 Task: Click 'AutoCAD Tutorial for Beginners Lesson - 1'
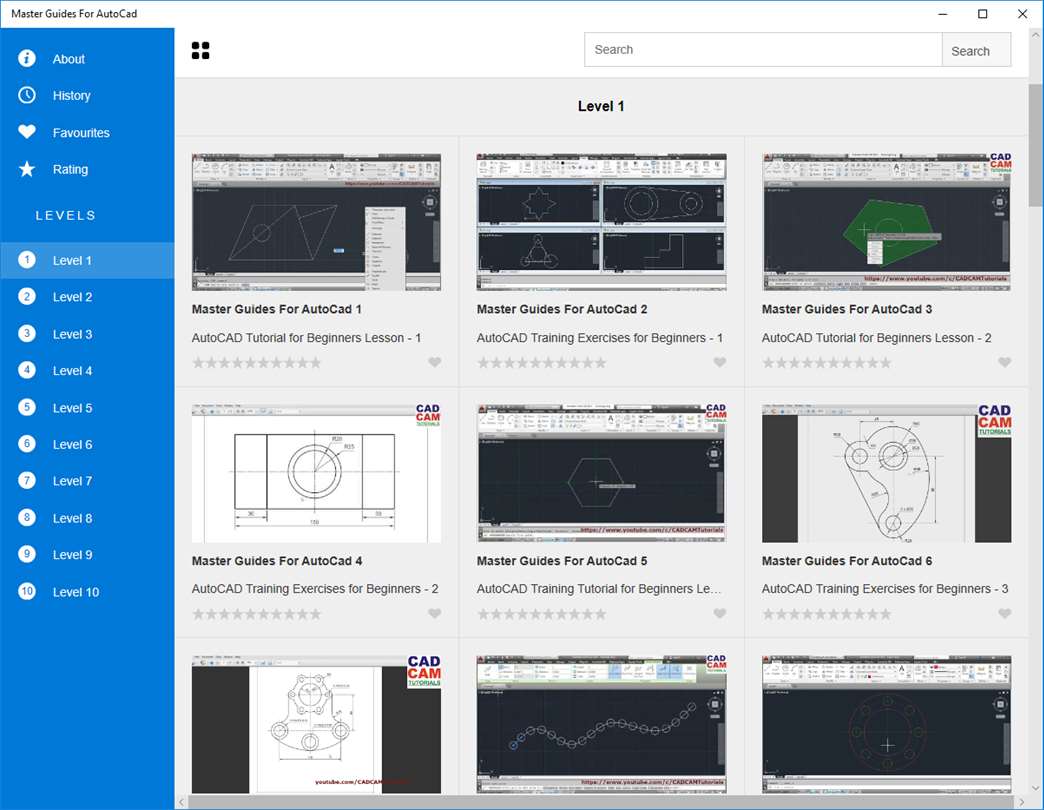[x=306, y=338]
